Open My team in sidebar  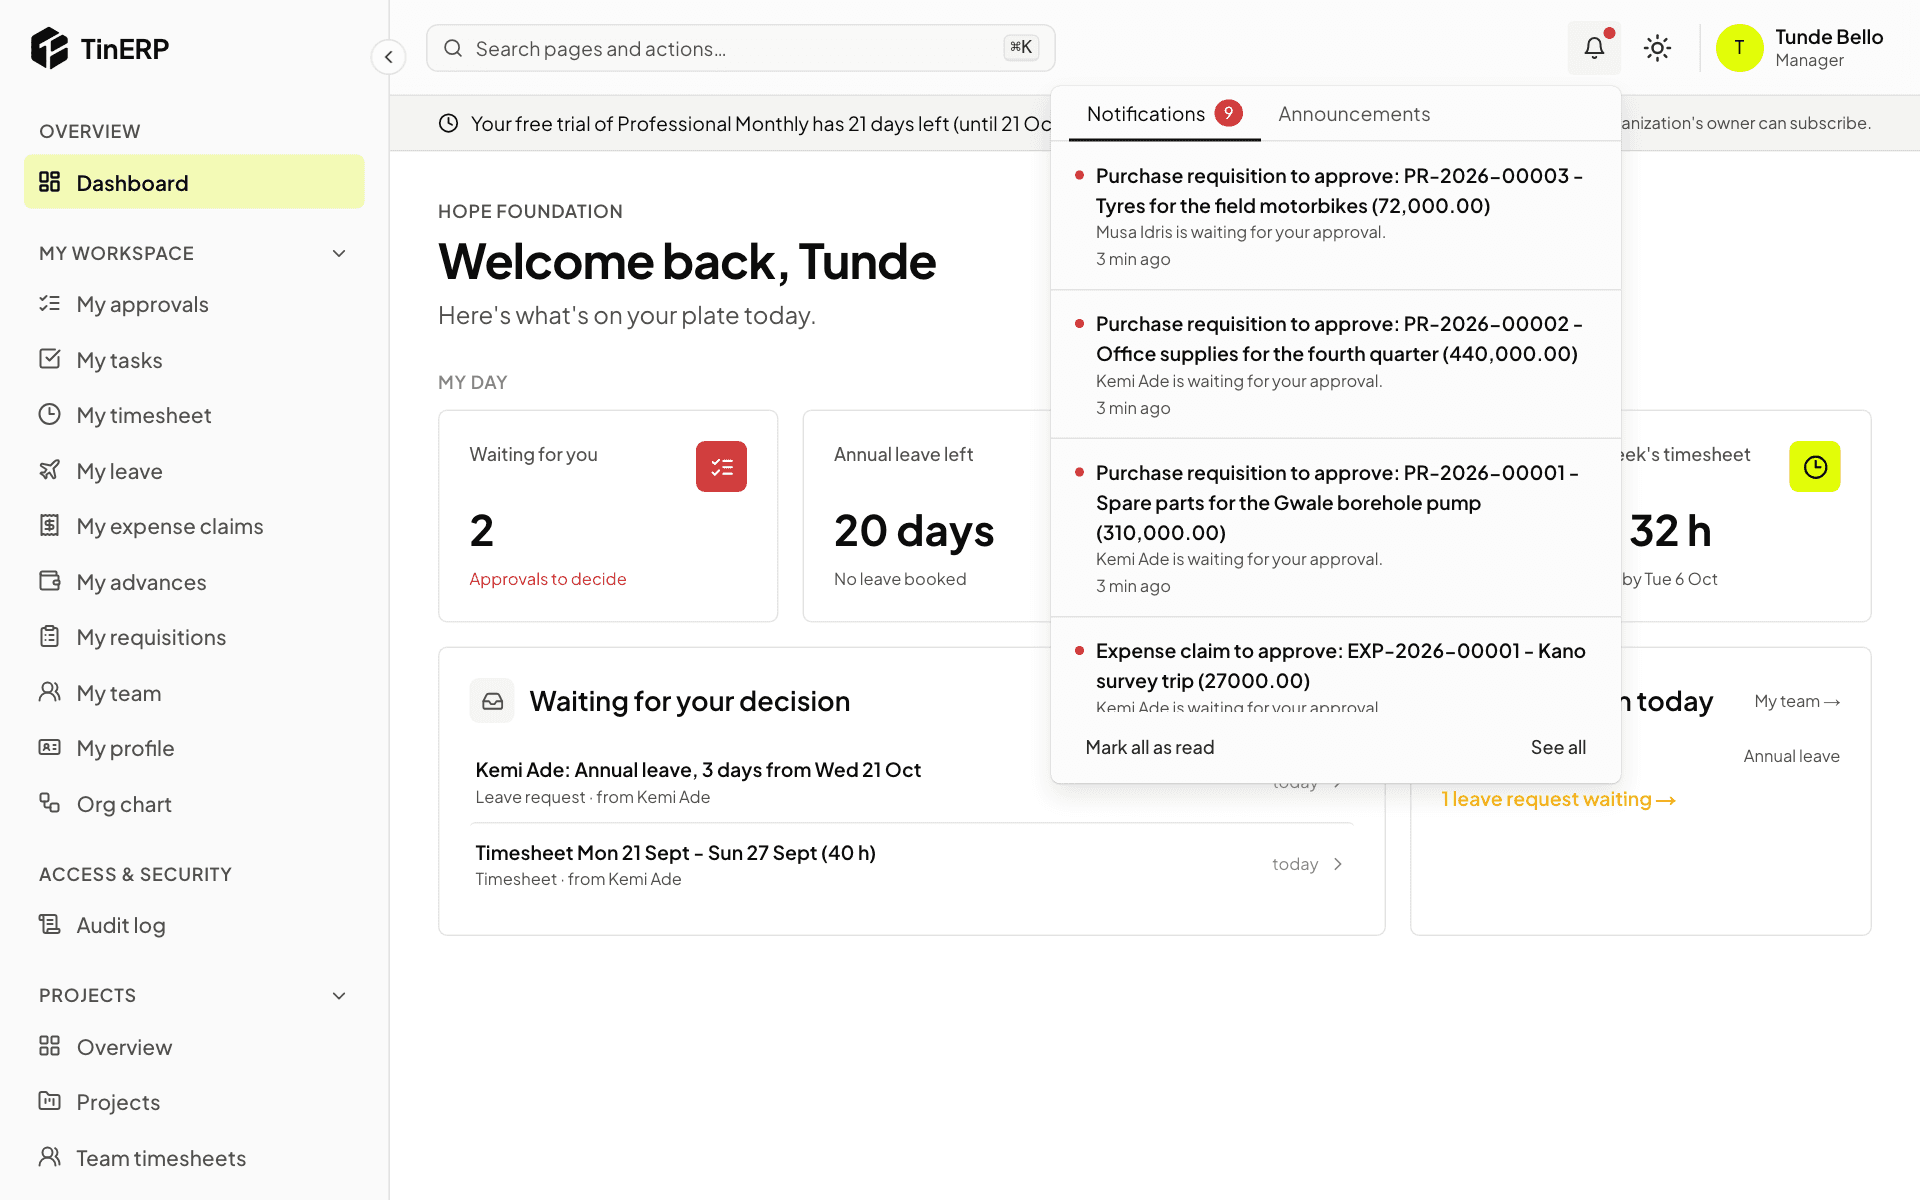pyautogui.click(x=194, y=693)
